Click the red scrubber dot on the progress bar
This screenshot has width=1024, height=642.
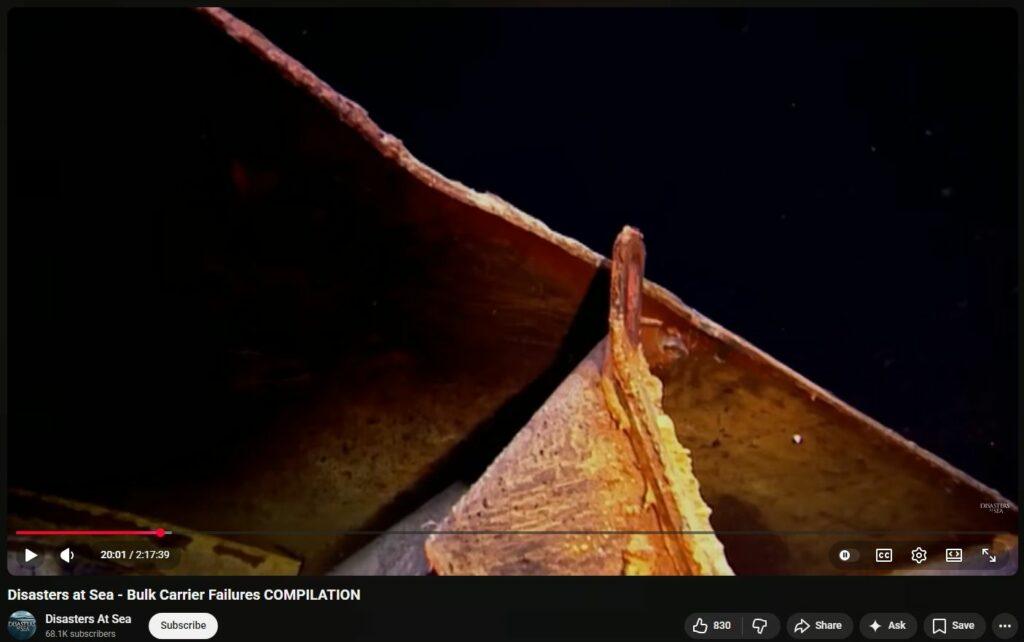(x=160, y=533)
